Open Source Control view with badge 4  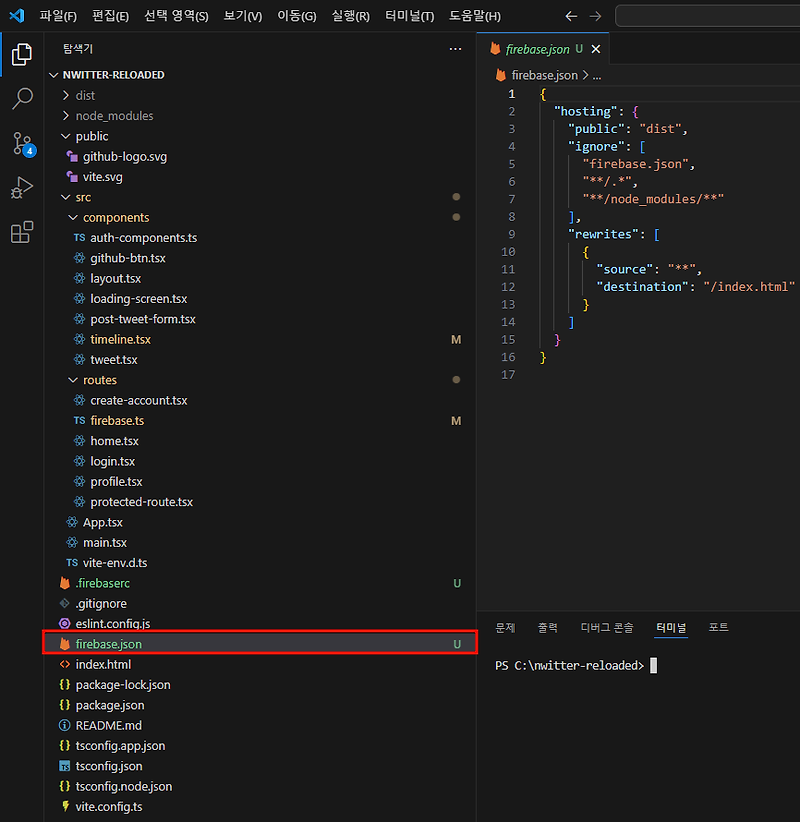tap(23, 143)
